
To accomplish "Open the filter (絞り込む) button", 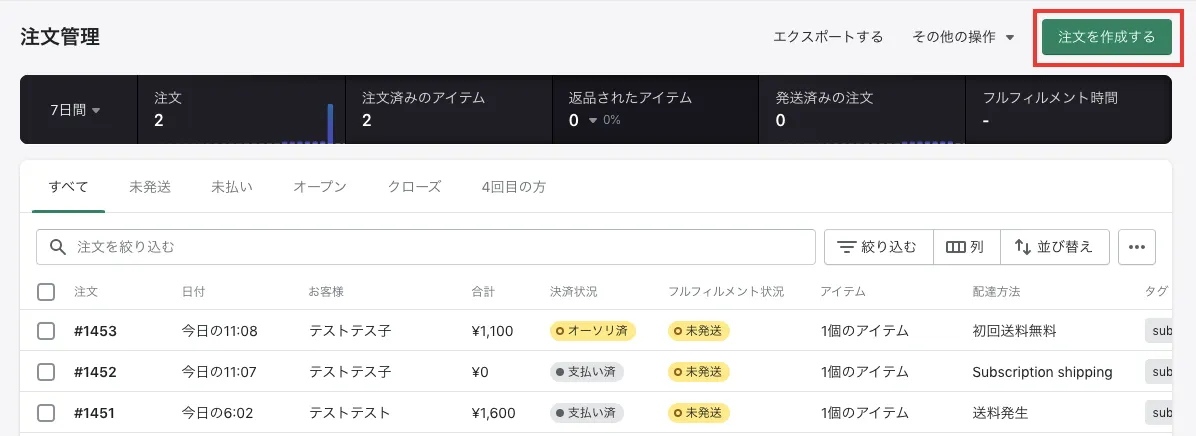I will [x=878, y=247].
